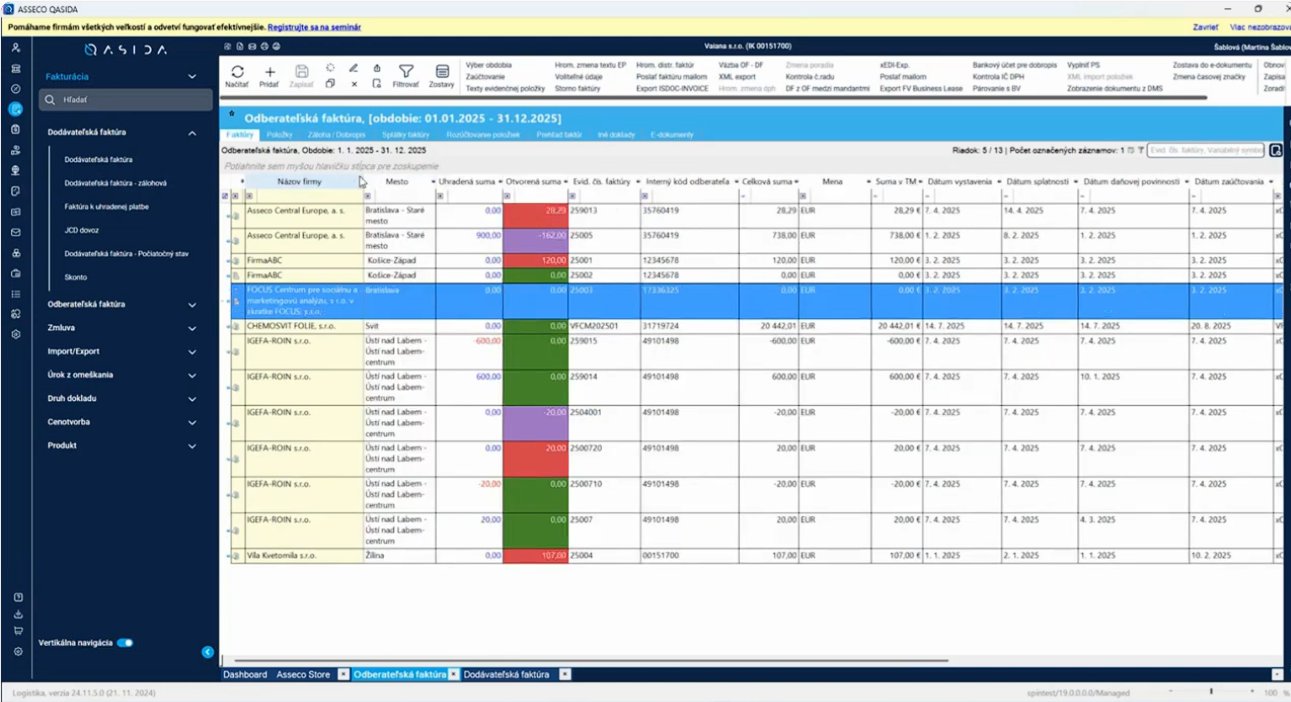Click the Načítať reload icon
The width and height of the screenshot is (1291, 702).
click(x=238, y=72)
